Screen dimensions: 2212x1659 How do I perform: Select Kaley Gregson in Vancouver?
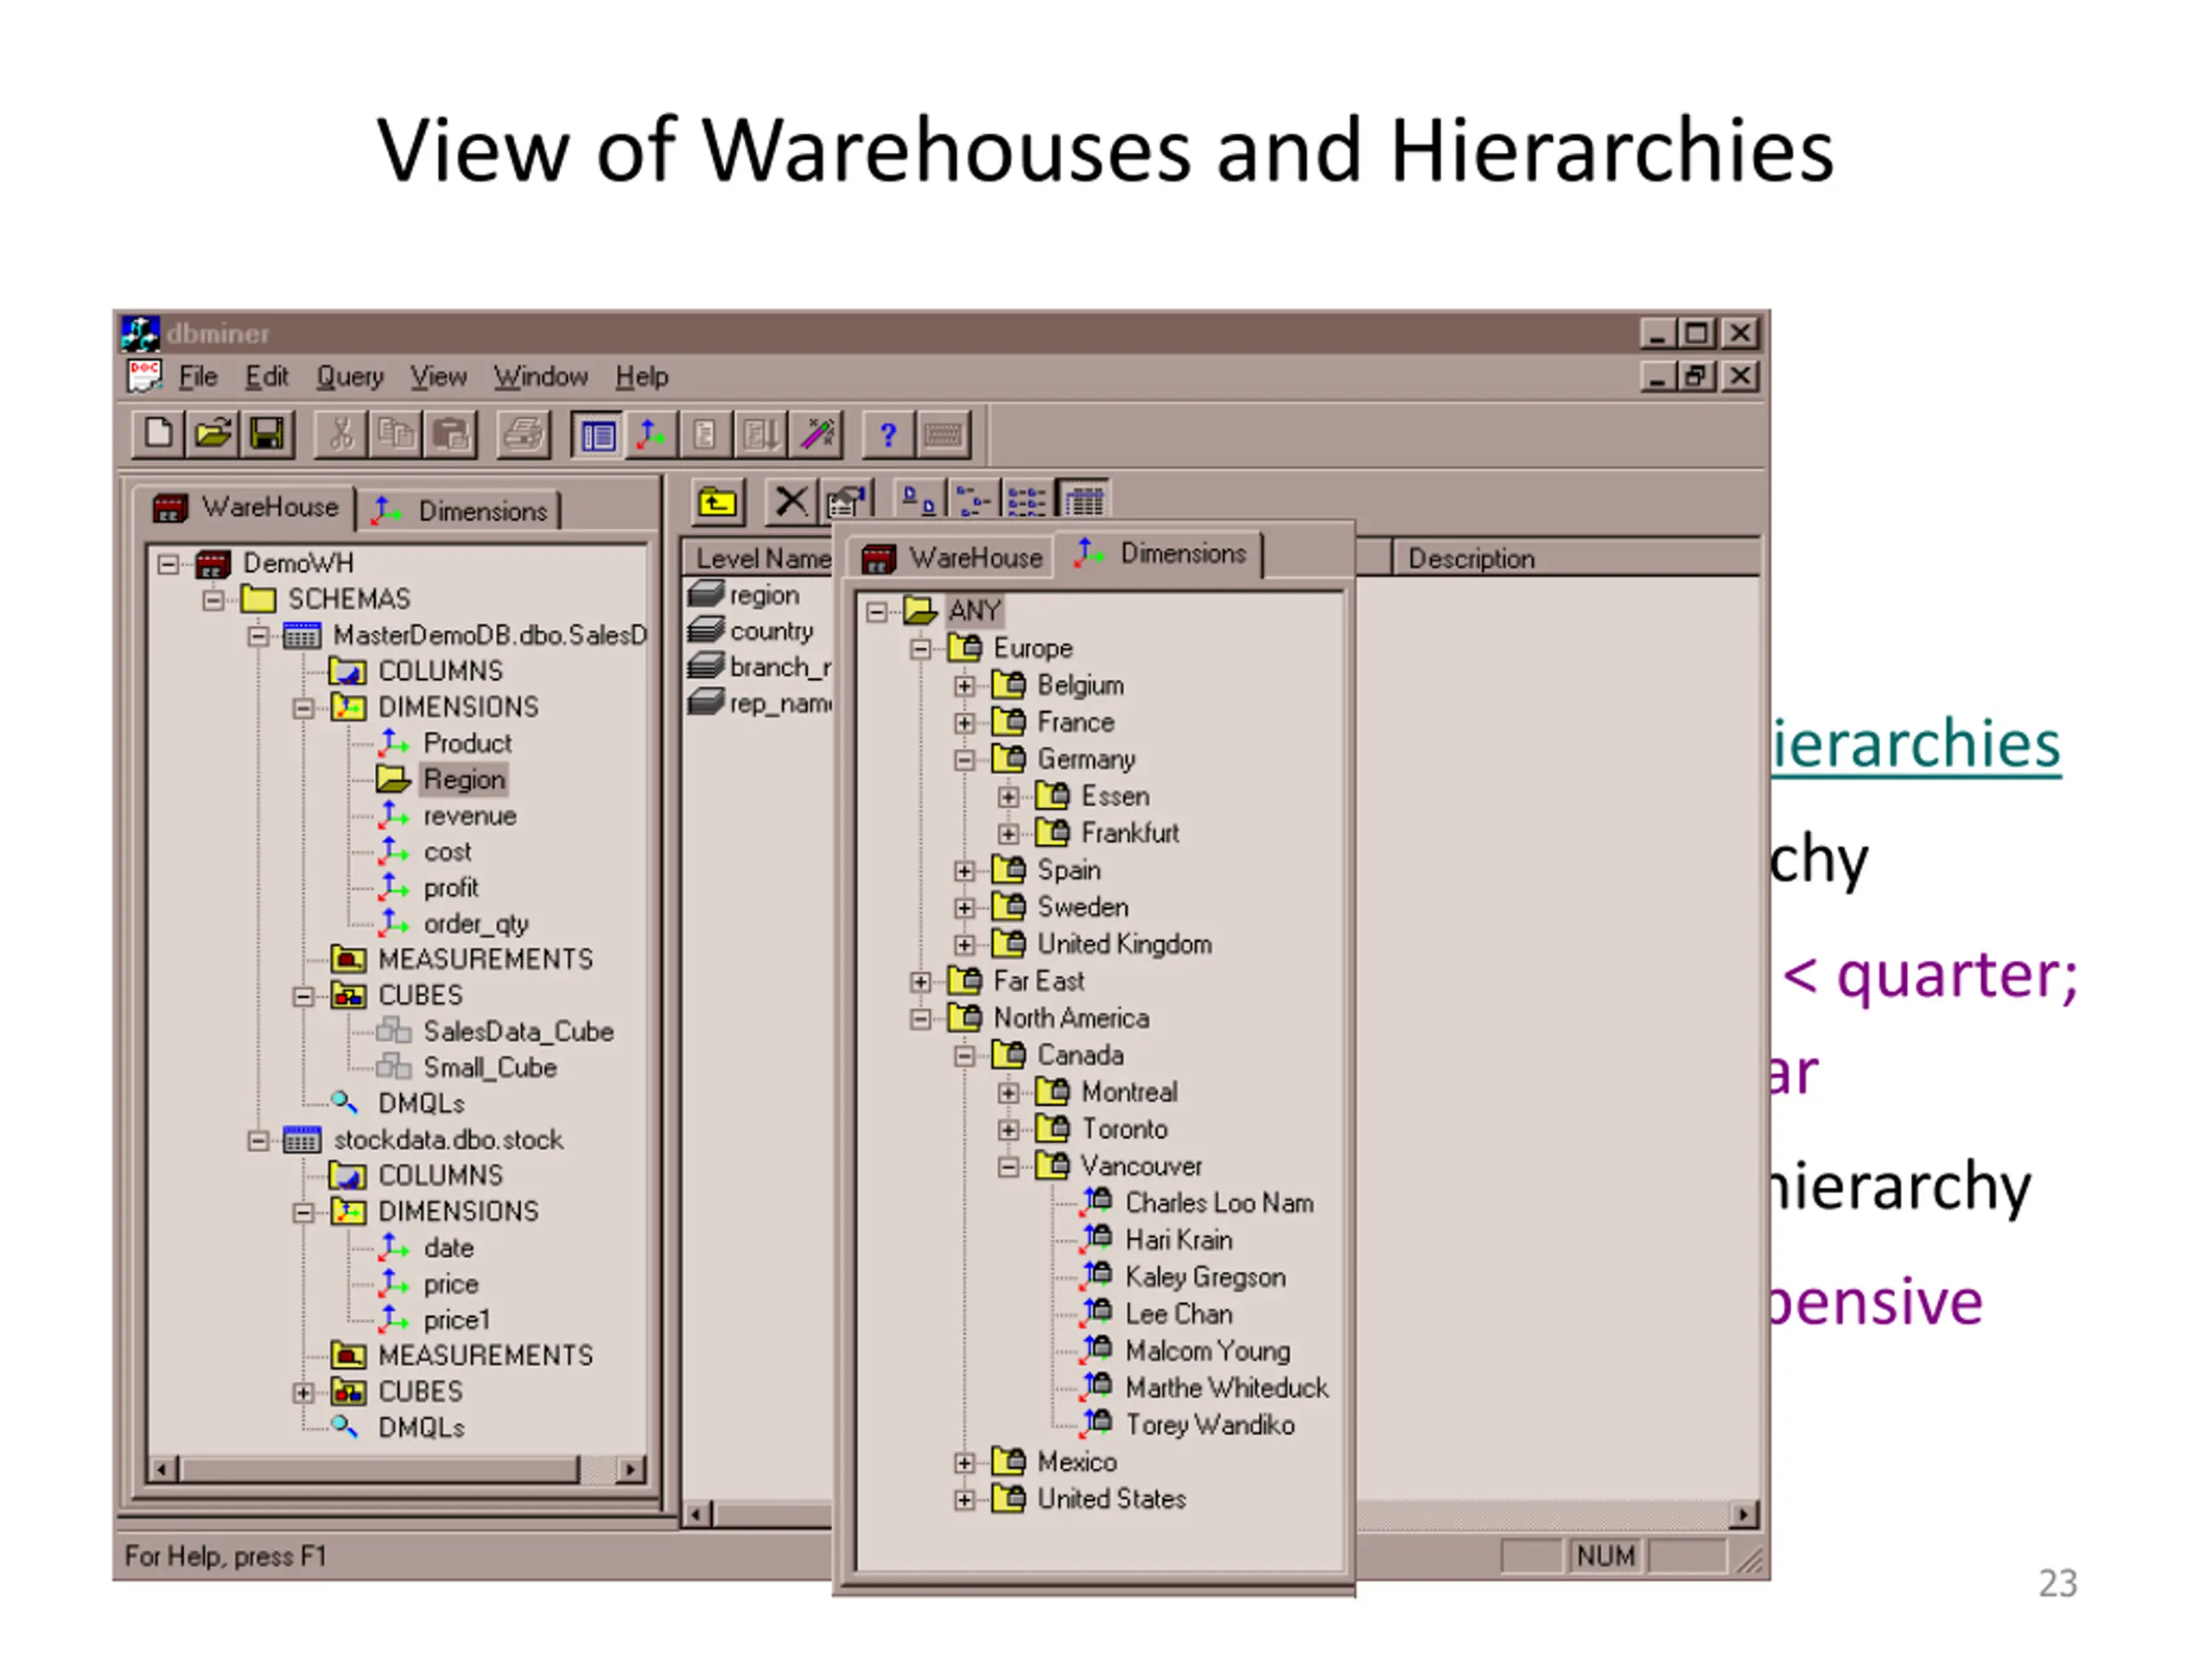(1205, 1277)
